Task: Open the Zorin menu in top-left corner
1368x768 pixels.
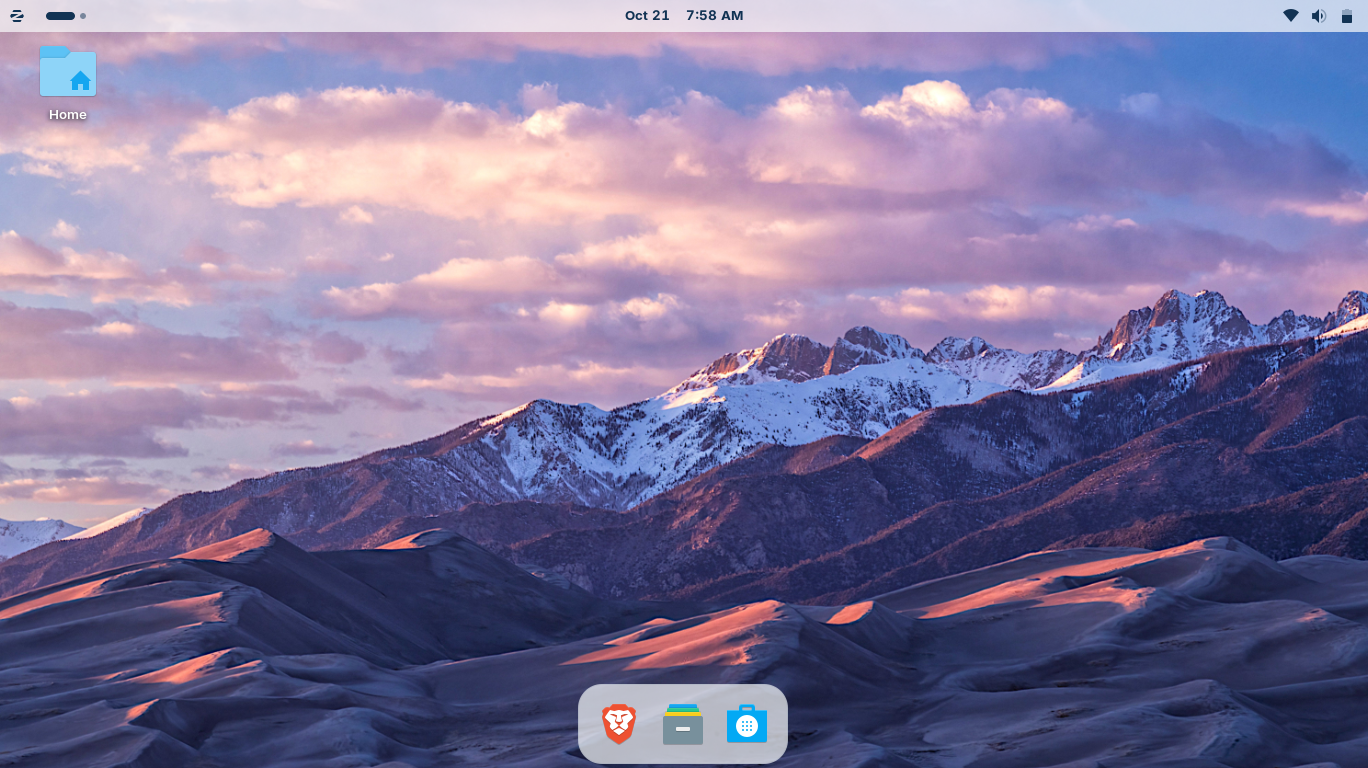Action: (x=17, y=16)
